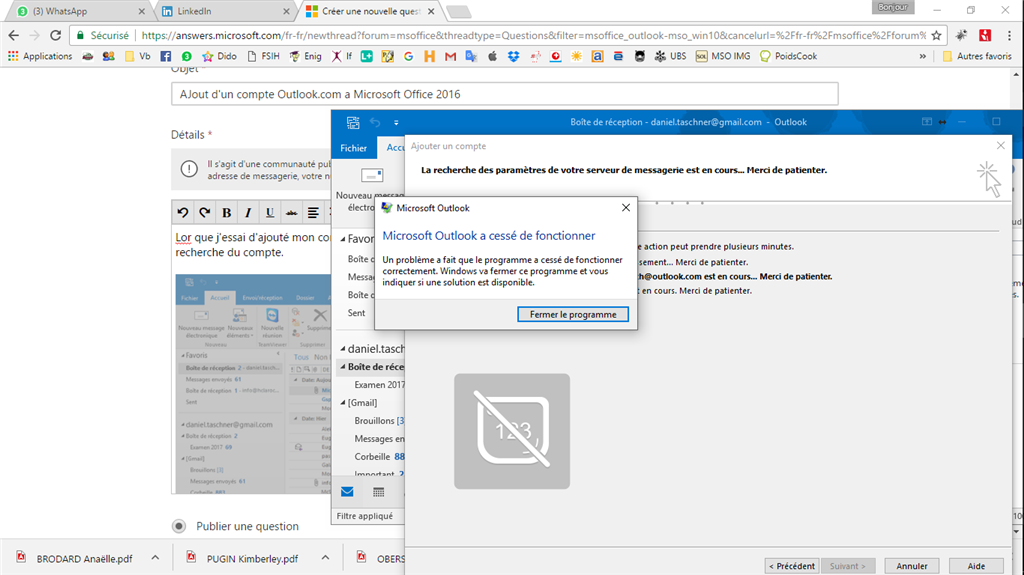The image size is (1024, 575).
Task: Toggle italic formatting in the forum editor
Action: tap(248, 212)
